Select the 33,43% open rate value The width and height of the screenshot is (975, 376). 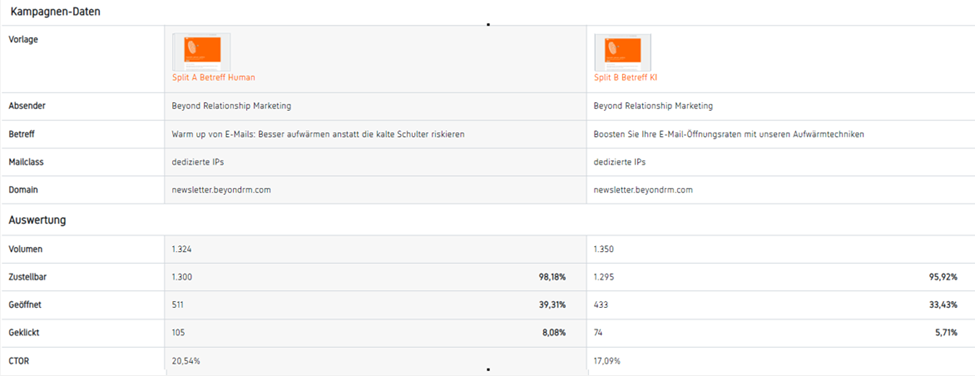coord(943,305)
